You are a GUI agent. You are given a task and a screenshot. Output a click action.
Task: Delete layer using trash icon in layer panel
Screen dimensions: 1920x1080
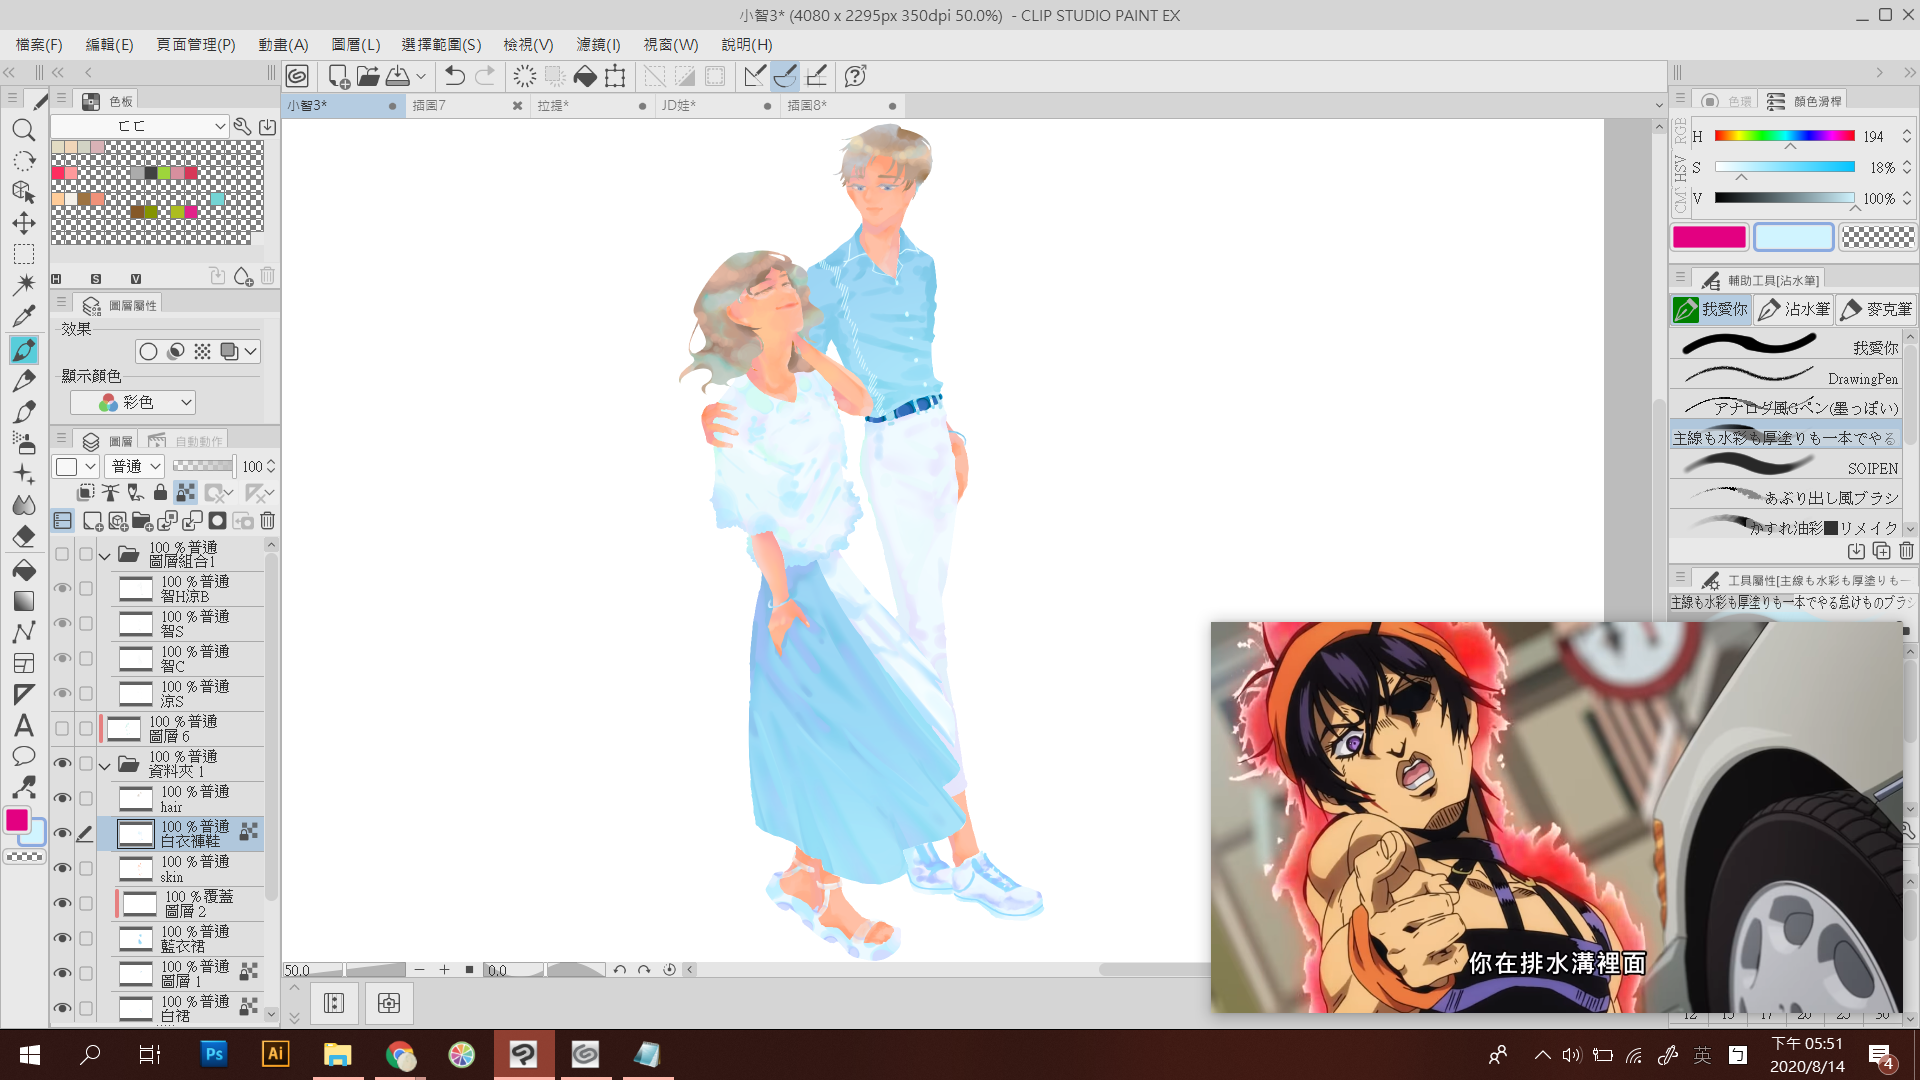(267, 521)
